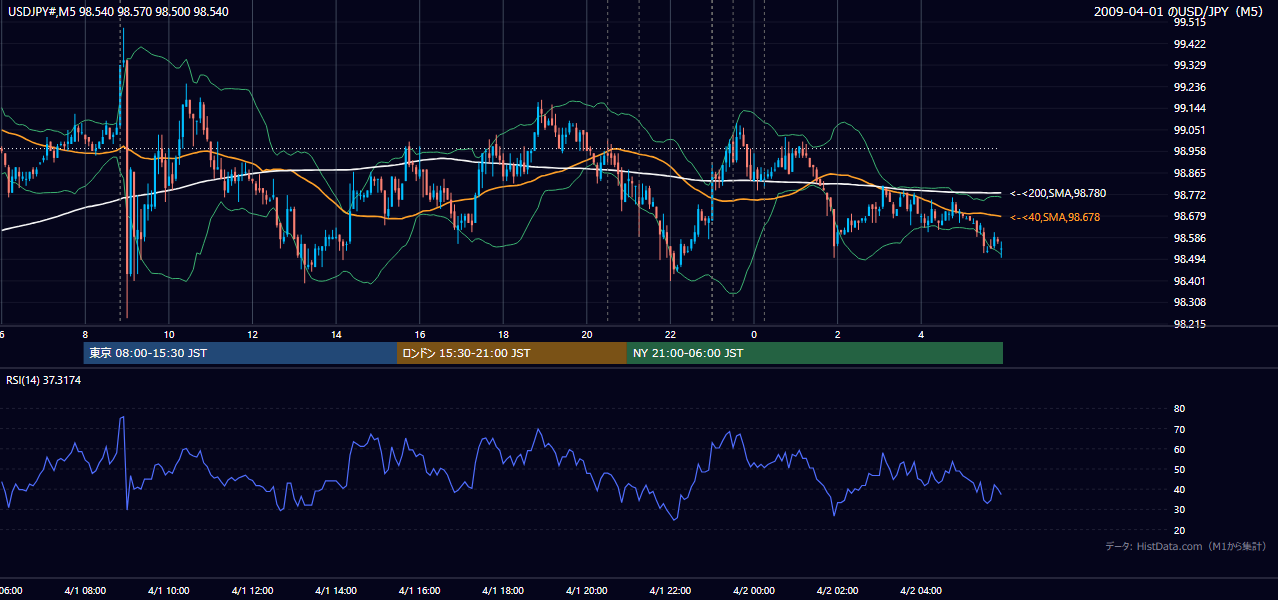Click the 98.772 price axis label
Screen dimensions: 1278x600
tap(1189, 195)
